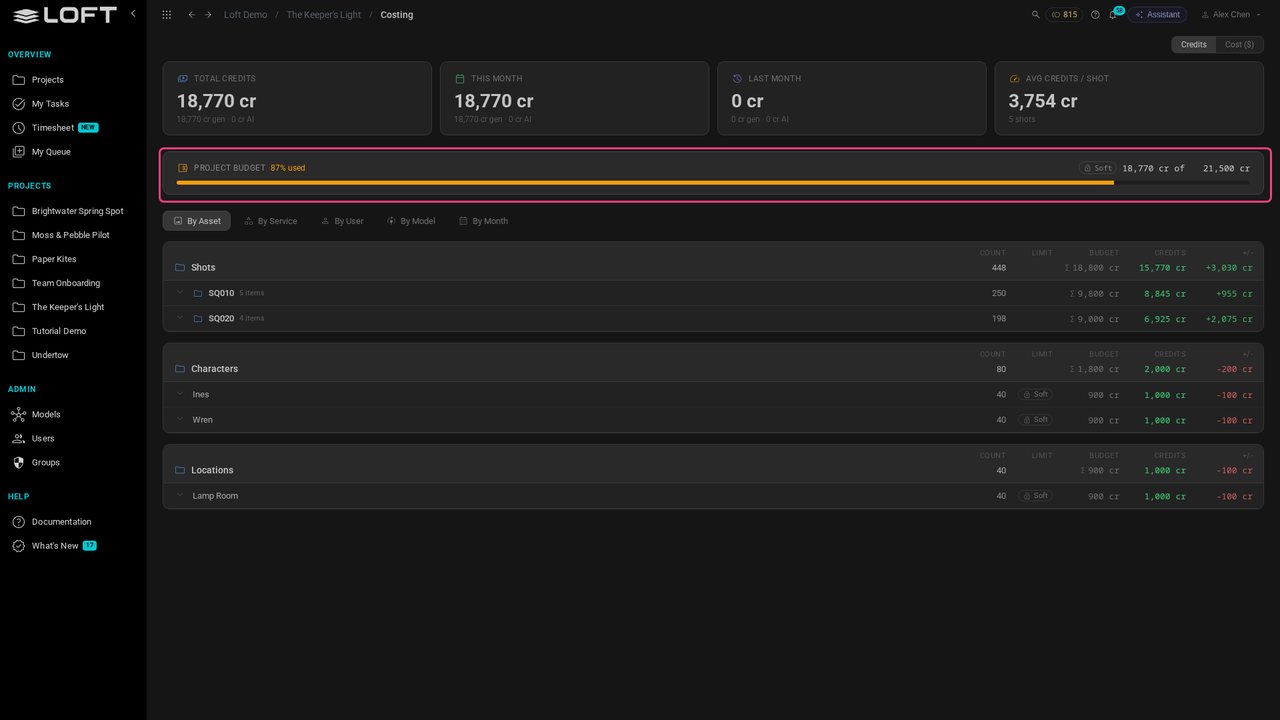Collapse the sidebar chevron
The image size is (1280, 720).
[x=133, y=14]
